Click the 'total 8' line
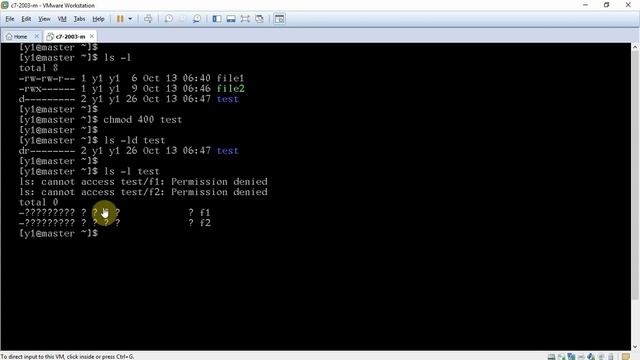Image resolution: width=640 pixels, height=360 pixels. tap(38, 68)
